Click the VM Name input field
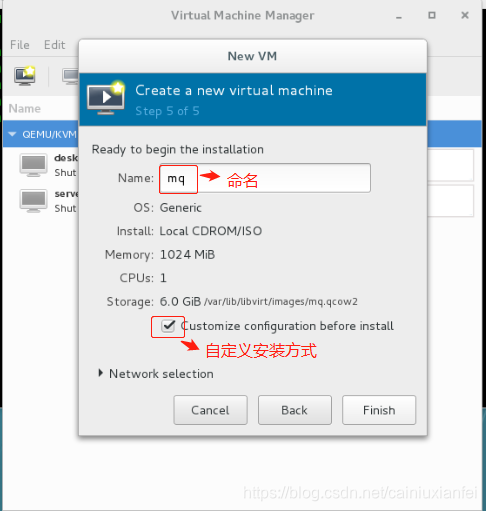486x511 pixels. 265,178
